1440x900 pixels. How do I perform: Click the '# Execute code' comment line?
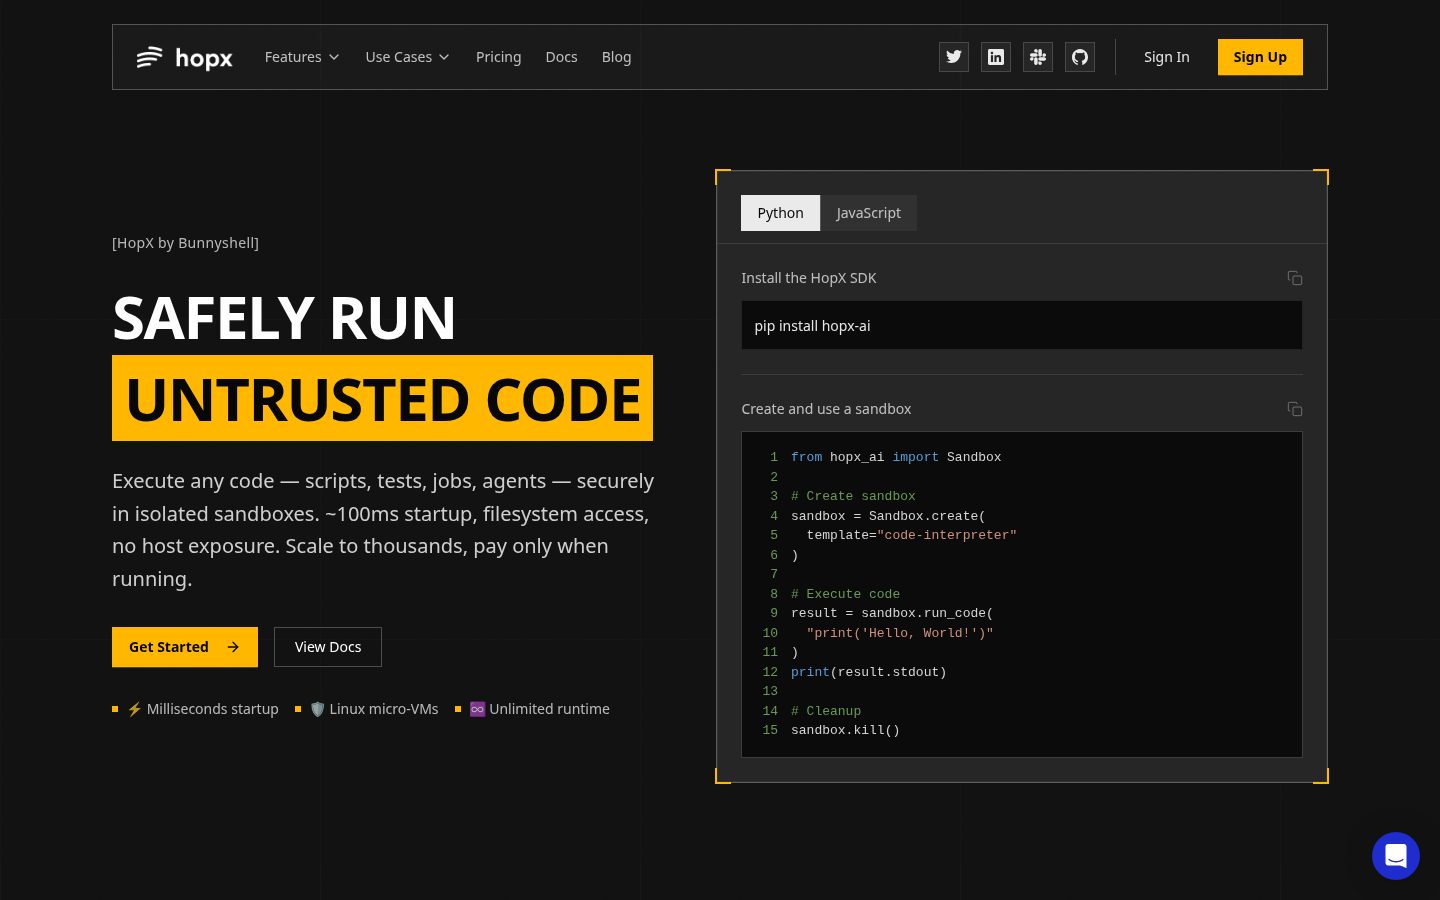tap(845, 594)
